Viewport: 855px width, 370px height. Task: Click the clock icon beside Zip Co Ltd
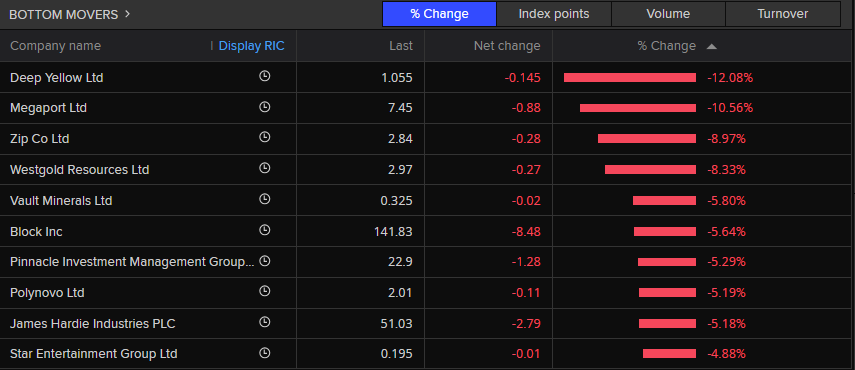(x=264, y=137)
